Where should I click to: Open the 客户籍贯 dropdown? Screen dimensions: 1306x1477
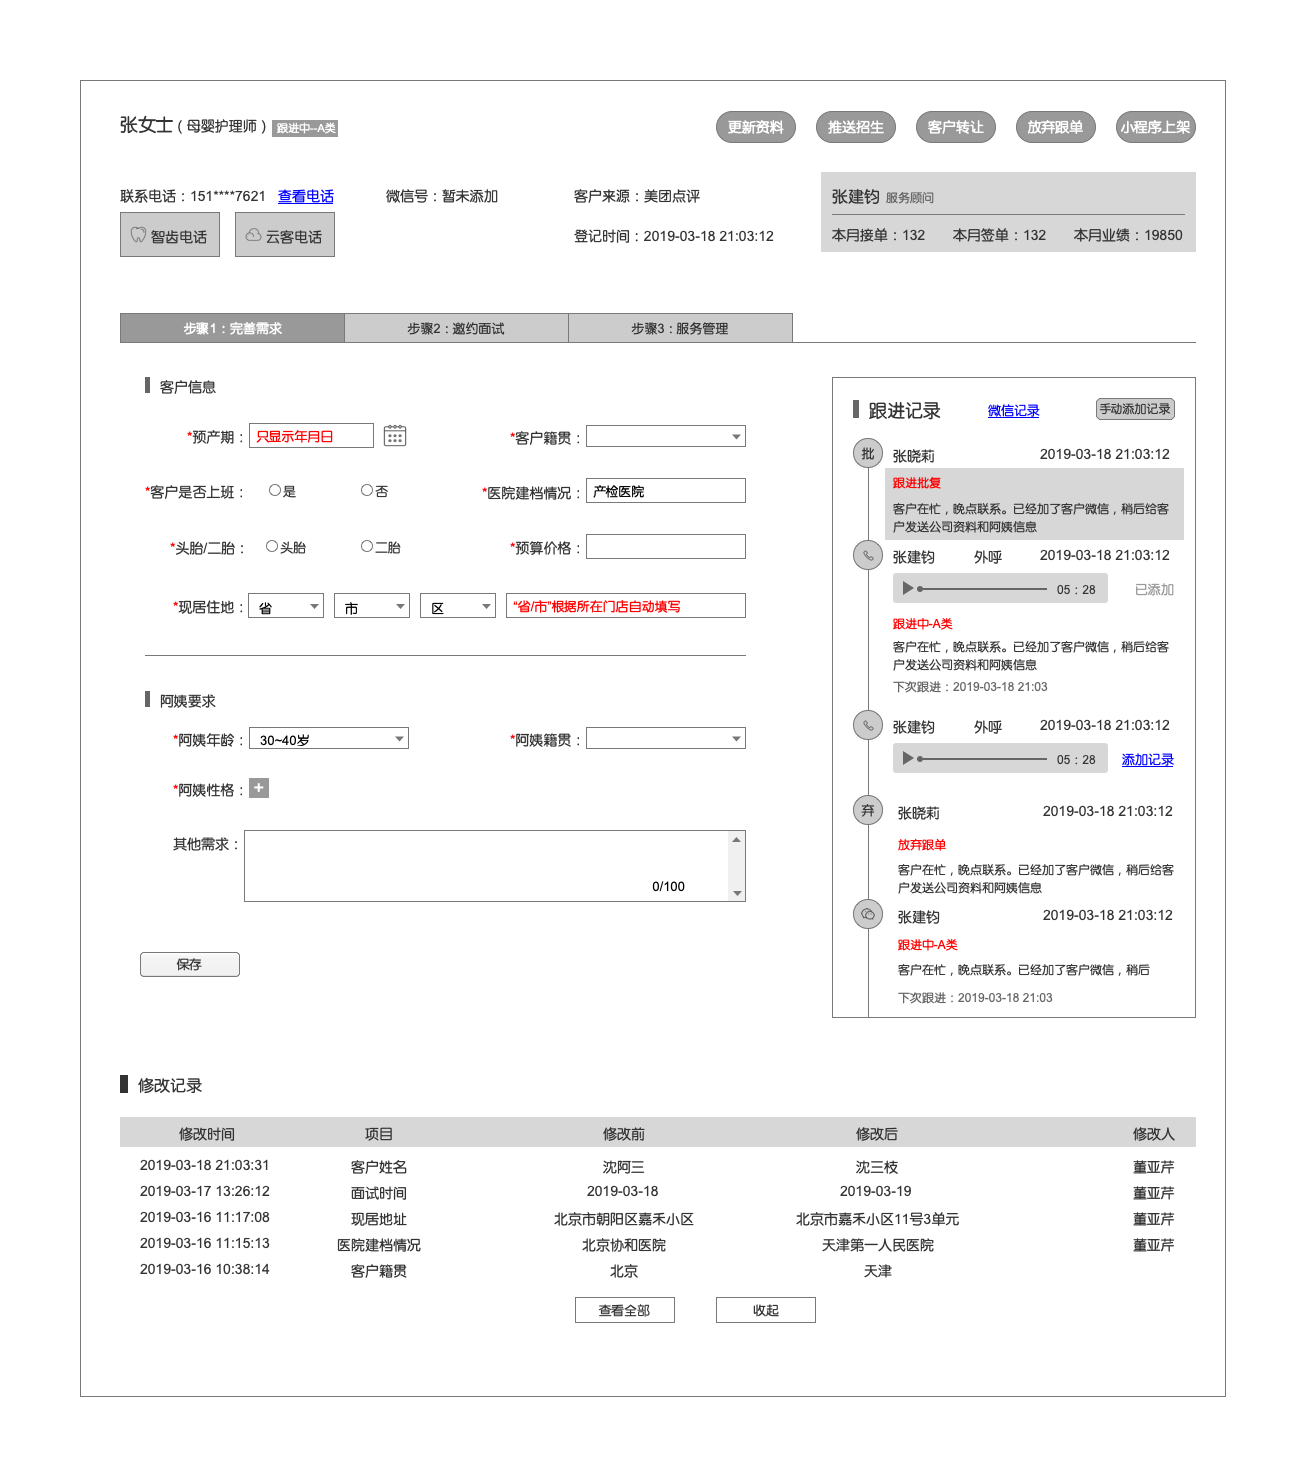(x=666, y=437)
